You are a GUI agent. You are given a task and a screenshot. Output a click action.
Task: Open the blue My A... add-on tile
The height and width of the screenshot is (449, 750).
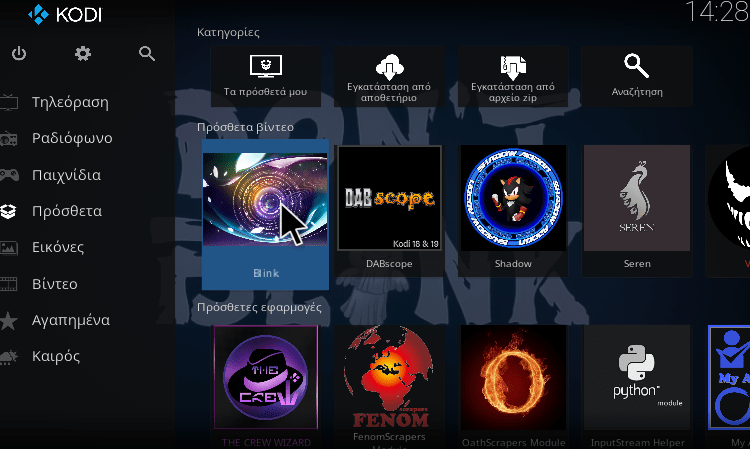click(728, 386)
